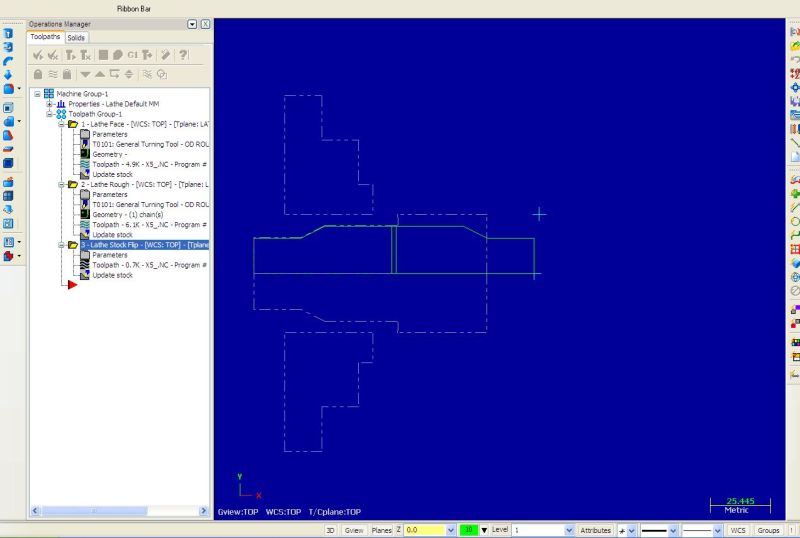Open the Solid Fillet dropdown arrow

pos(19,88)
